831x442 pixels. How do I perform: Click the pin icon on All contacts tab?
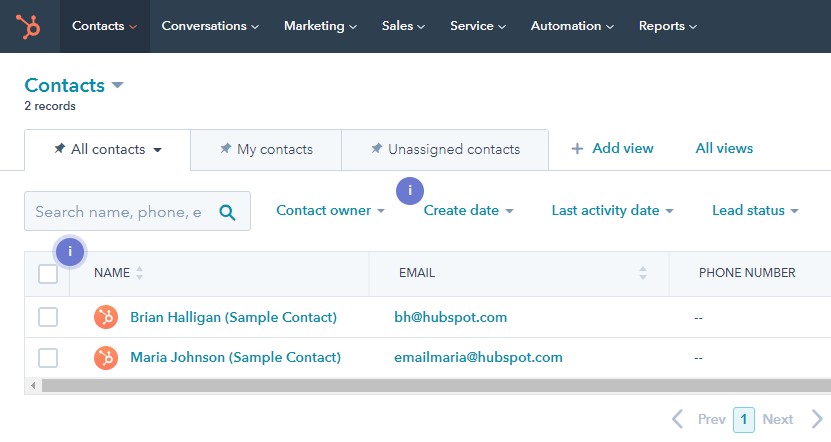coord(59,148)
